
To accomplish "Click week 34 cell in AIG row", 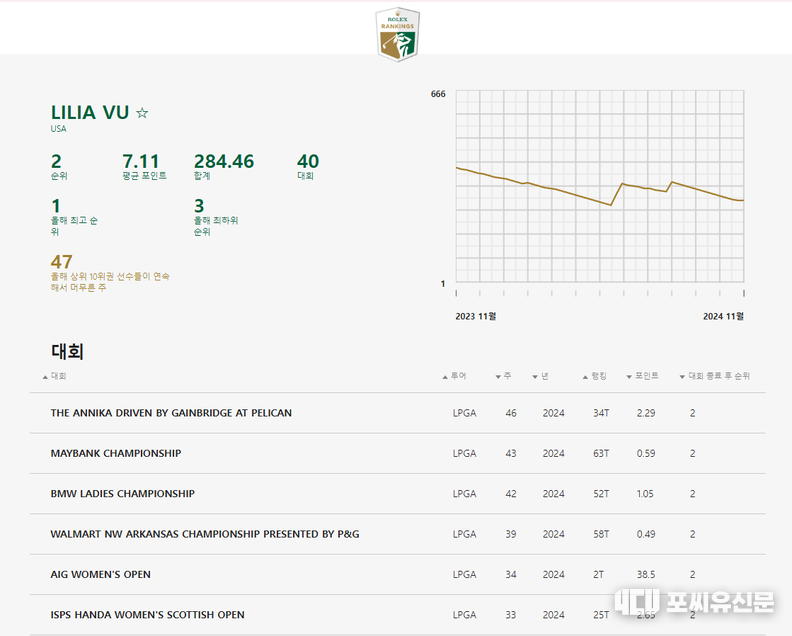I will click(x=511, y=575).
